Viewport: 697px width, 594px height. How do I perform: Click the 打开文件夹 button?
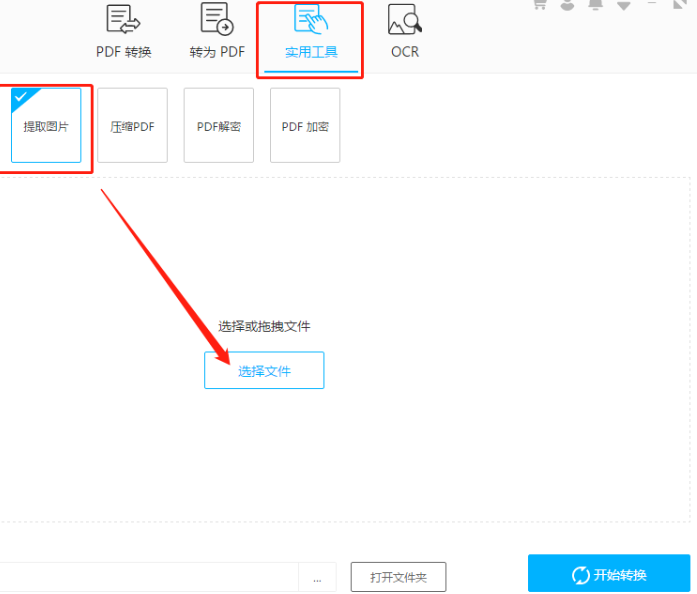[398, 577]
